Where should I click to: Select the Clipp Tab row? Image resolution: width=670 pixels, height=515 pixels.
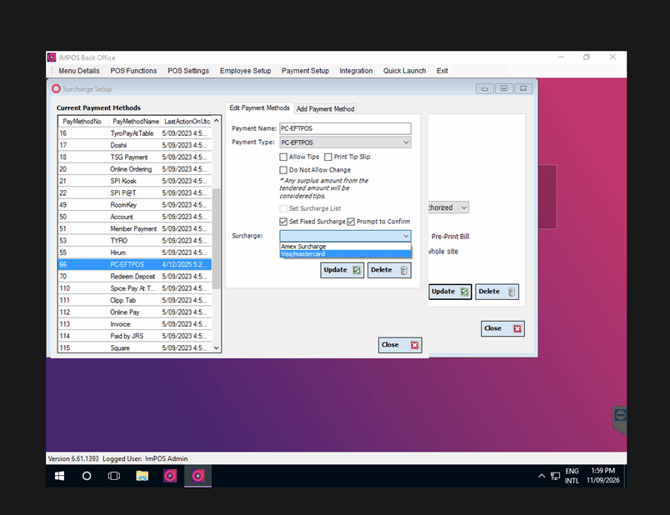point(135,300)
